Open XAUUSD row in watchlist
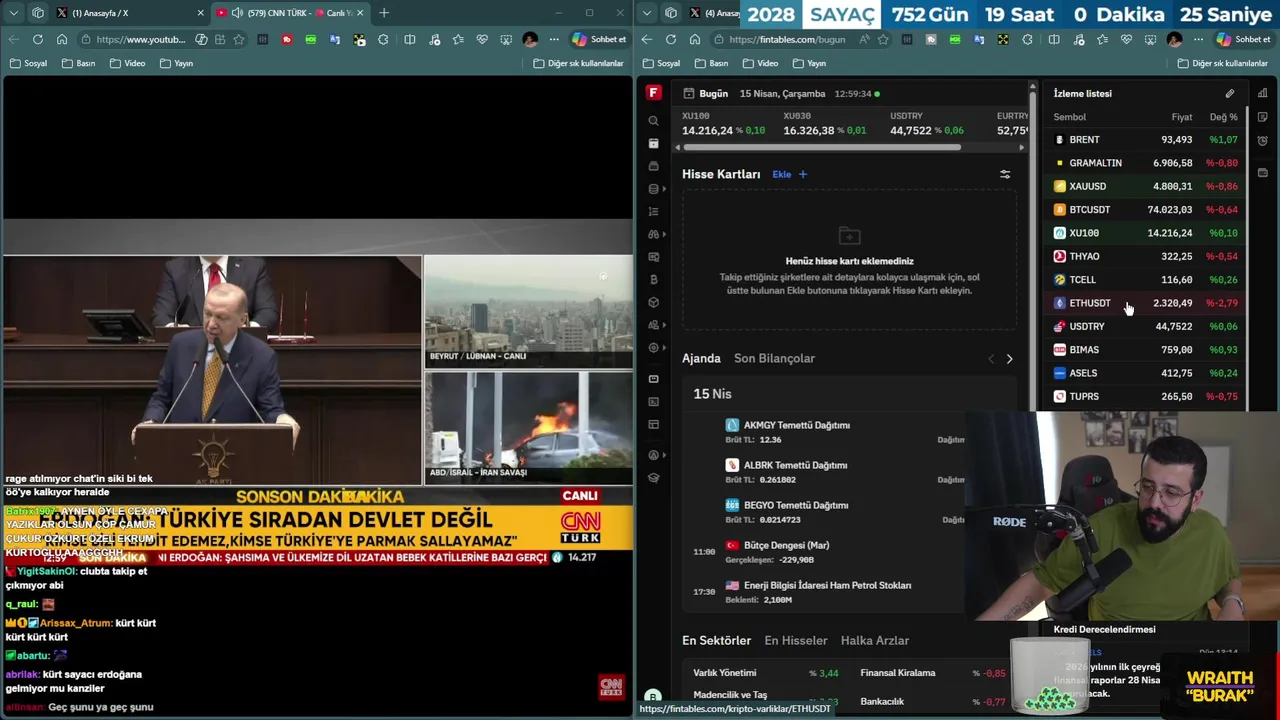The image size is (1280, 720). click(x=1144, y=186)
